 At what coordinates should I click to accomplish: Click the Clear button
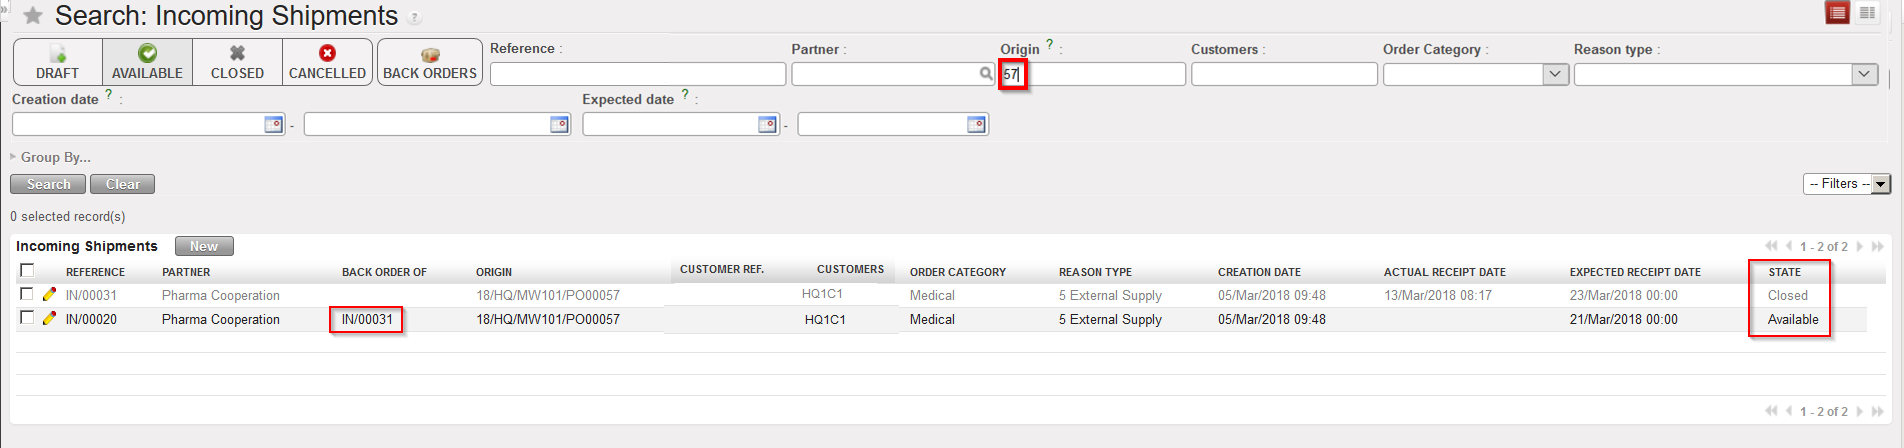(122, 184)
